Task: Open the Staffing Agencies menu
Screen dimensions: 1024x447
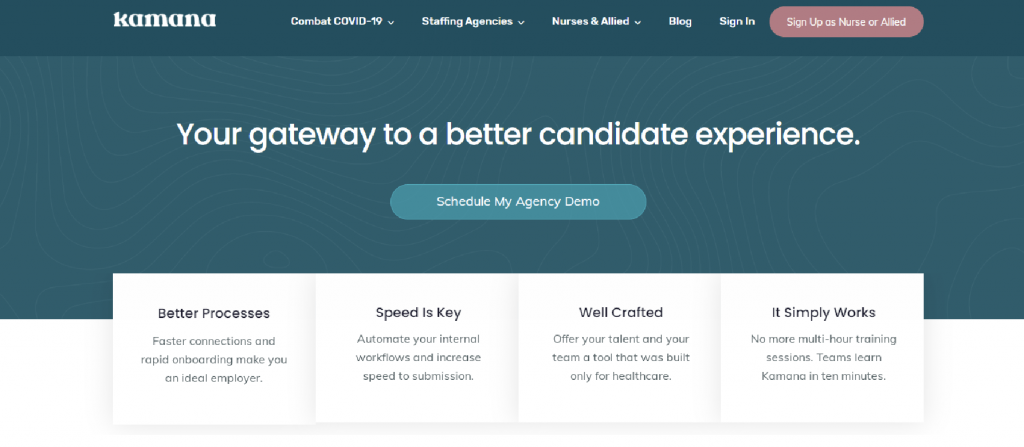Action: 473,22
